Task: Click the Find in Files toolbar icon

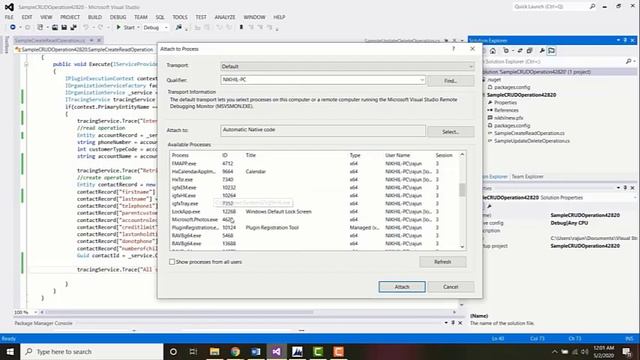Action: pos(179,27)
